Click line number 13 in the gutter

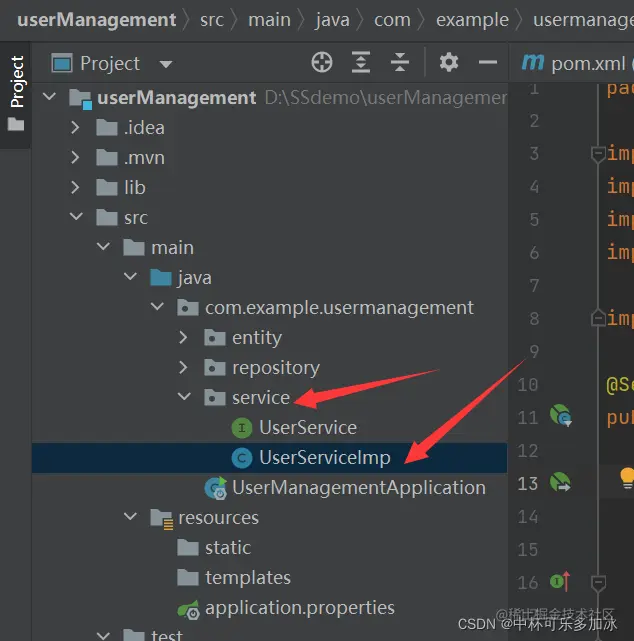(x=527, y=484)
